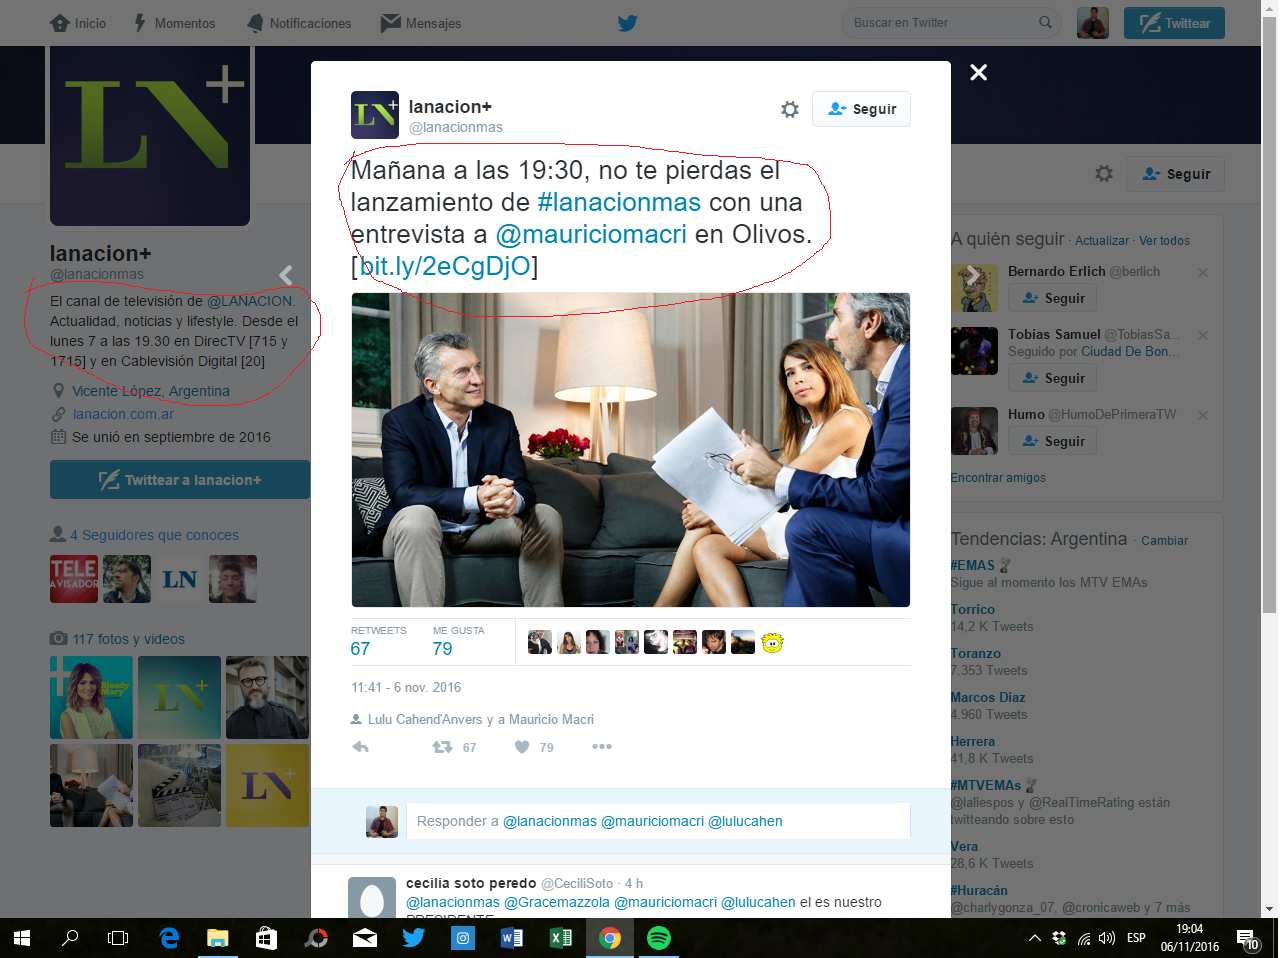Screen dimensions: 1280x958
Task: Open the tweet's gear options menu
Action: click(x=790, y=109)
